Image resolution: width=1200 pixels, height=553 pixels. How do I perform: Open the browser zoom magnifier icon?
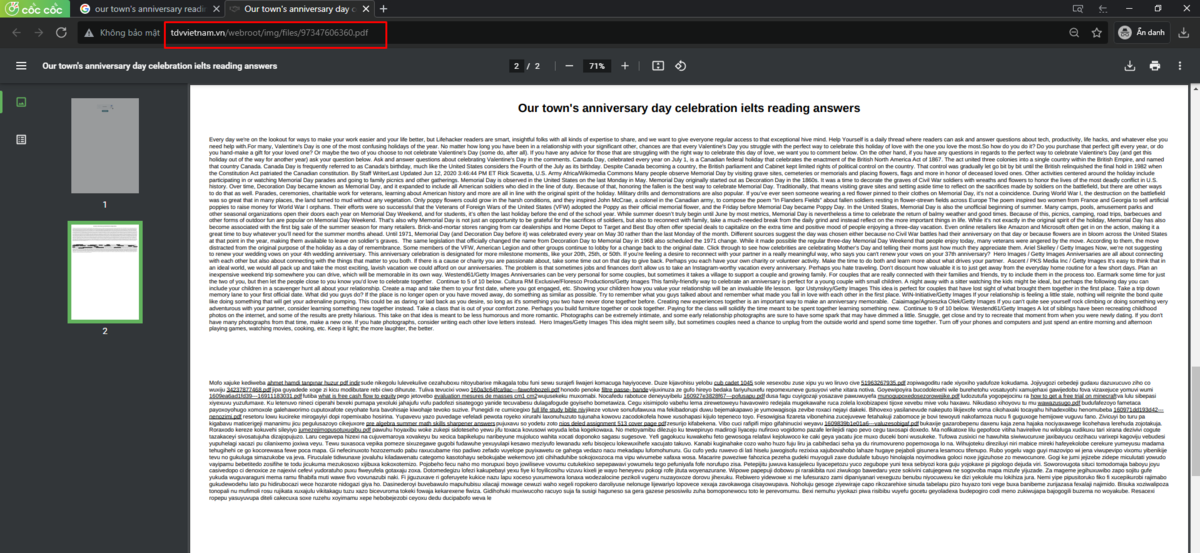click(1074, 33)
